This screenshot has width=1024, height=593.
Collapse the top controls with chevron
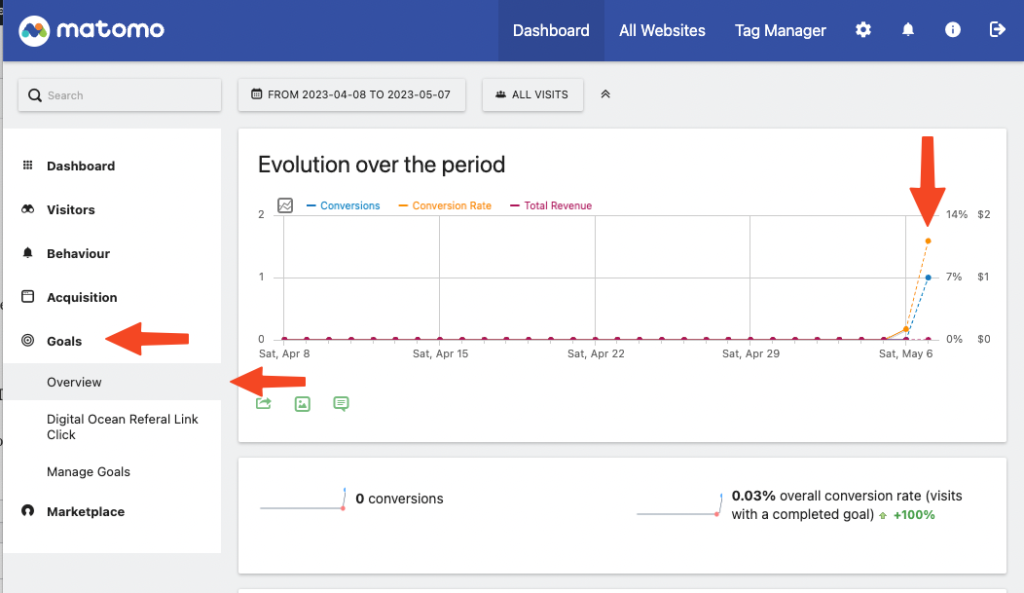click(x=605, y=95)
